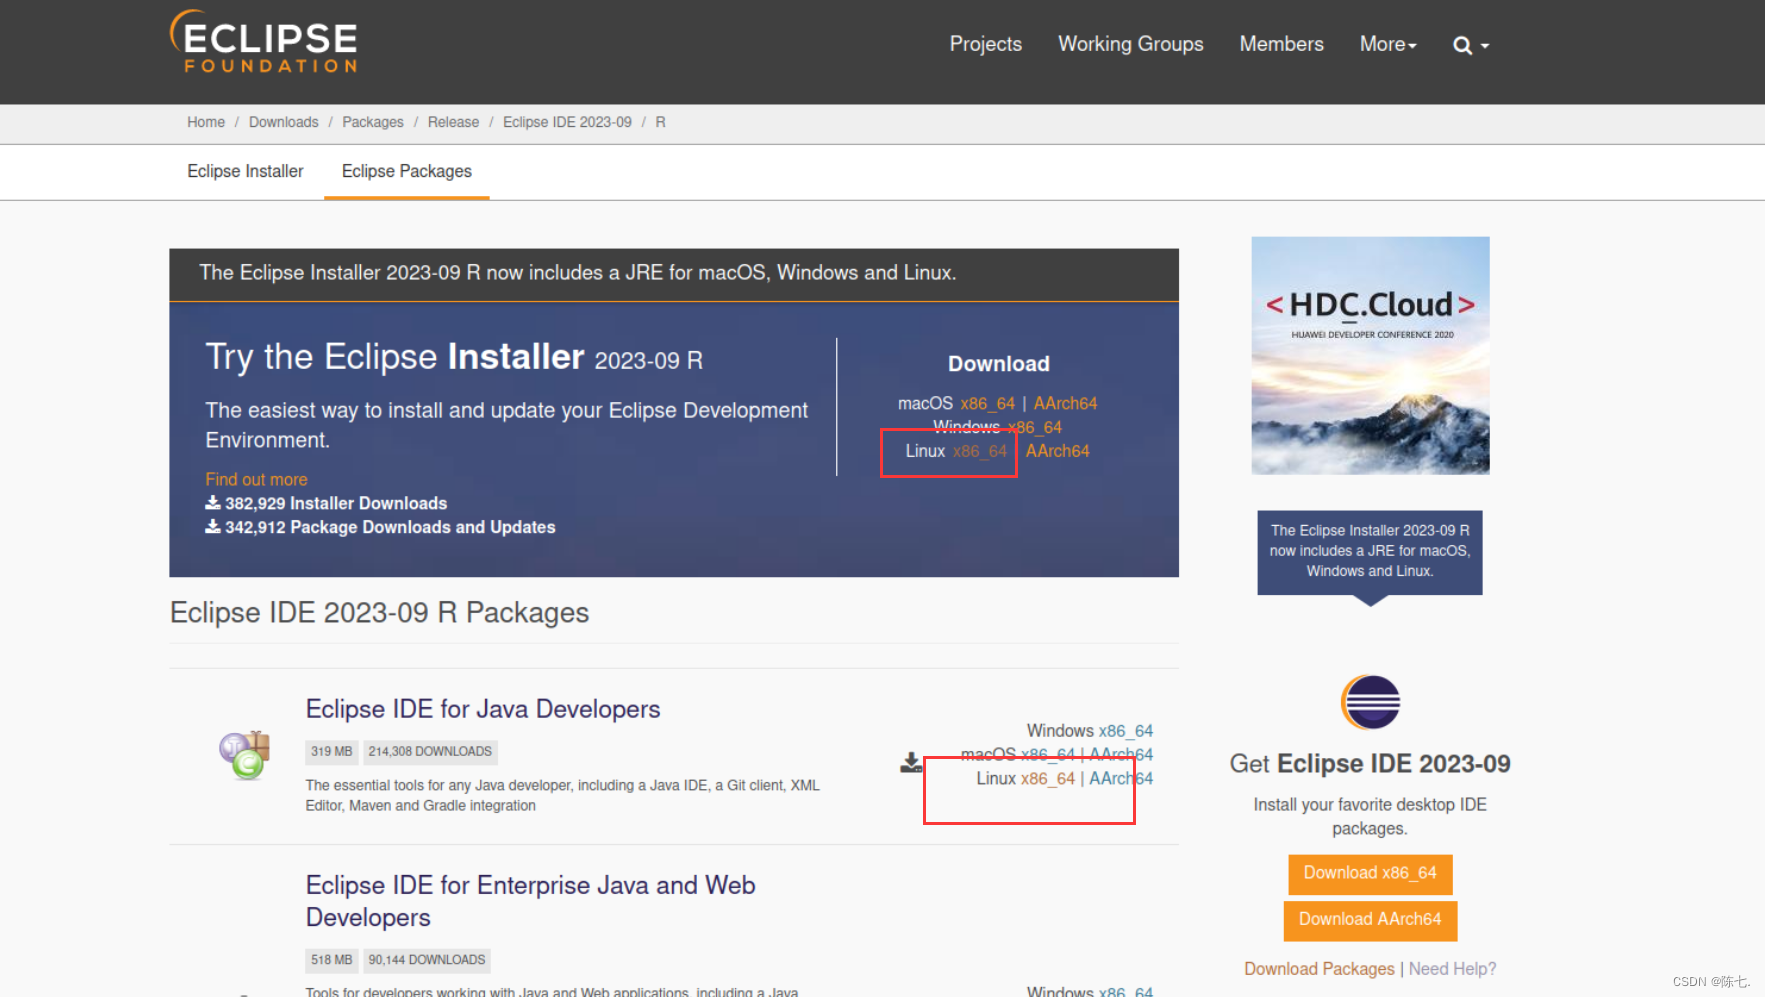Click the Eclipse IDE round logo

[1370, 702]
